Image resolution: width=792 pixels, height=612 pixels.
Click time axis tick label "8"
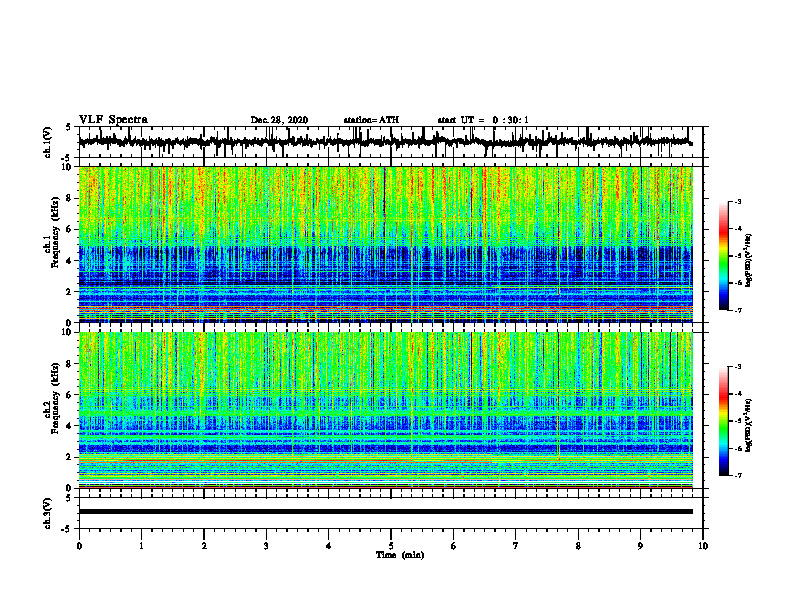pyautogui.click(x=578, y=546)
